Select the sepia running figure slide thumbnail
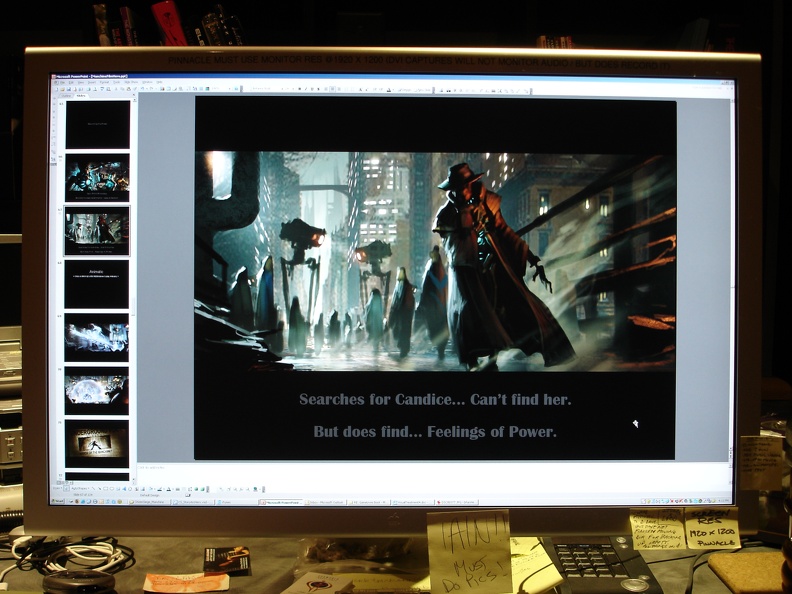792x594 pixels. pyautogui.click(x=96, y=444)
